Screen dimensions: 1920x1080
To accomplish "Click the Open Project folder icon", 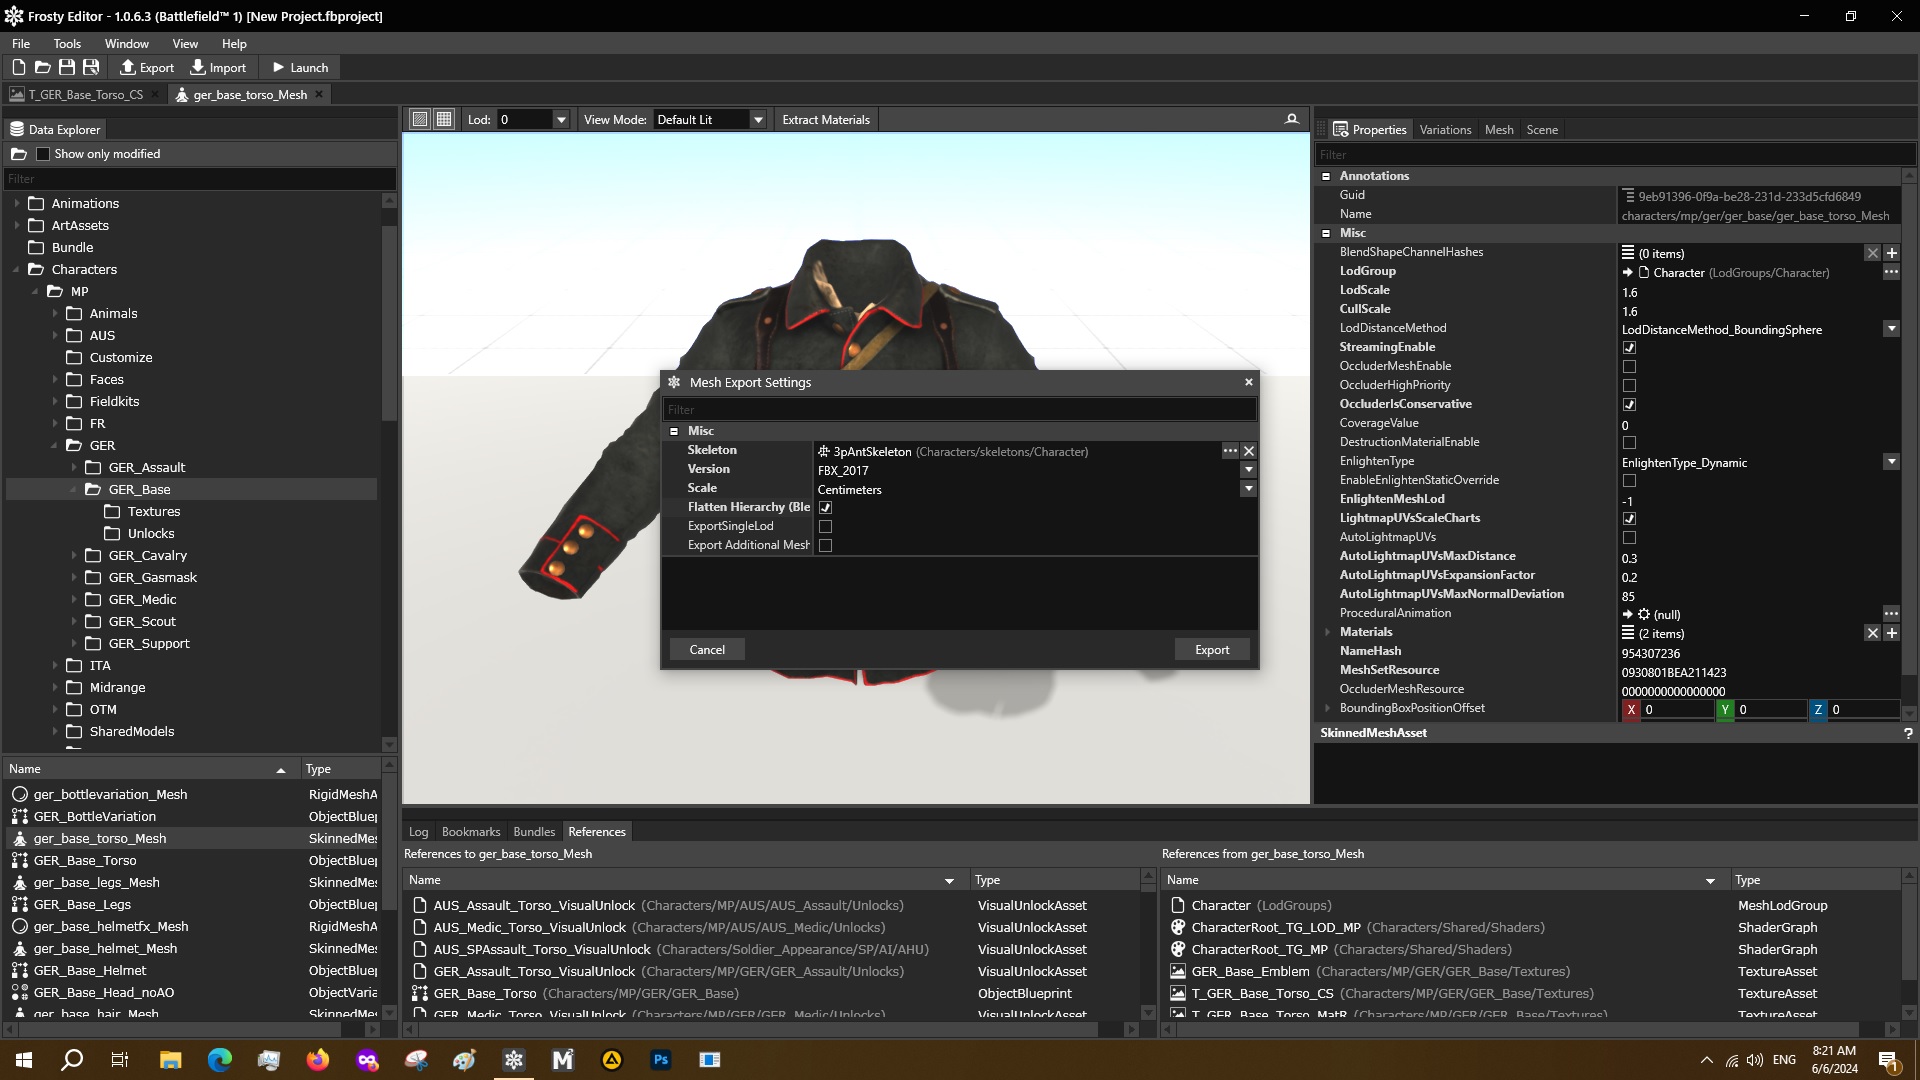I will point(42,67).
